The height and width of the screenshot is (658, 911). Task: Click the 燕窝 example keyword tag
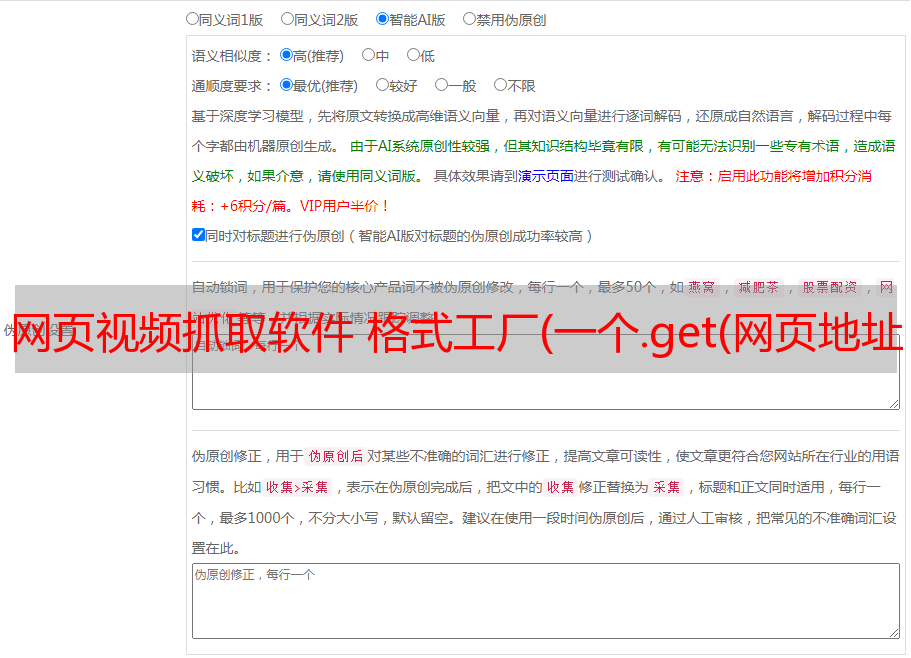coord(702,287)
